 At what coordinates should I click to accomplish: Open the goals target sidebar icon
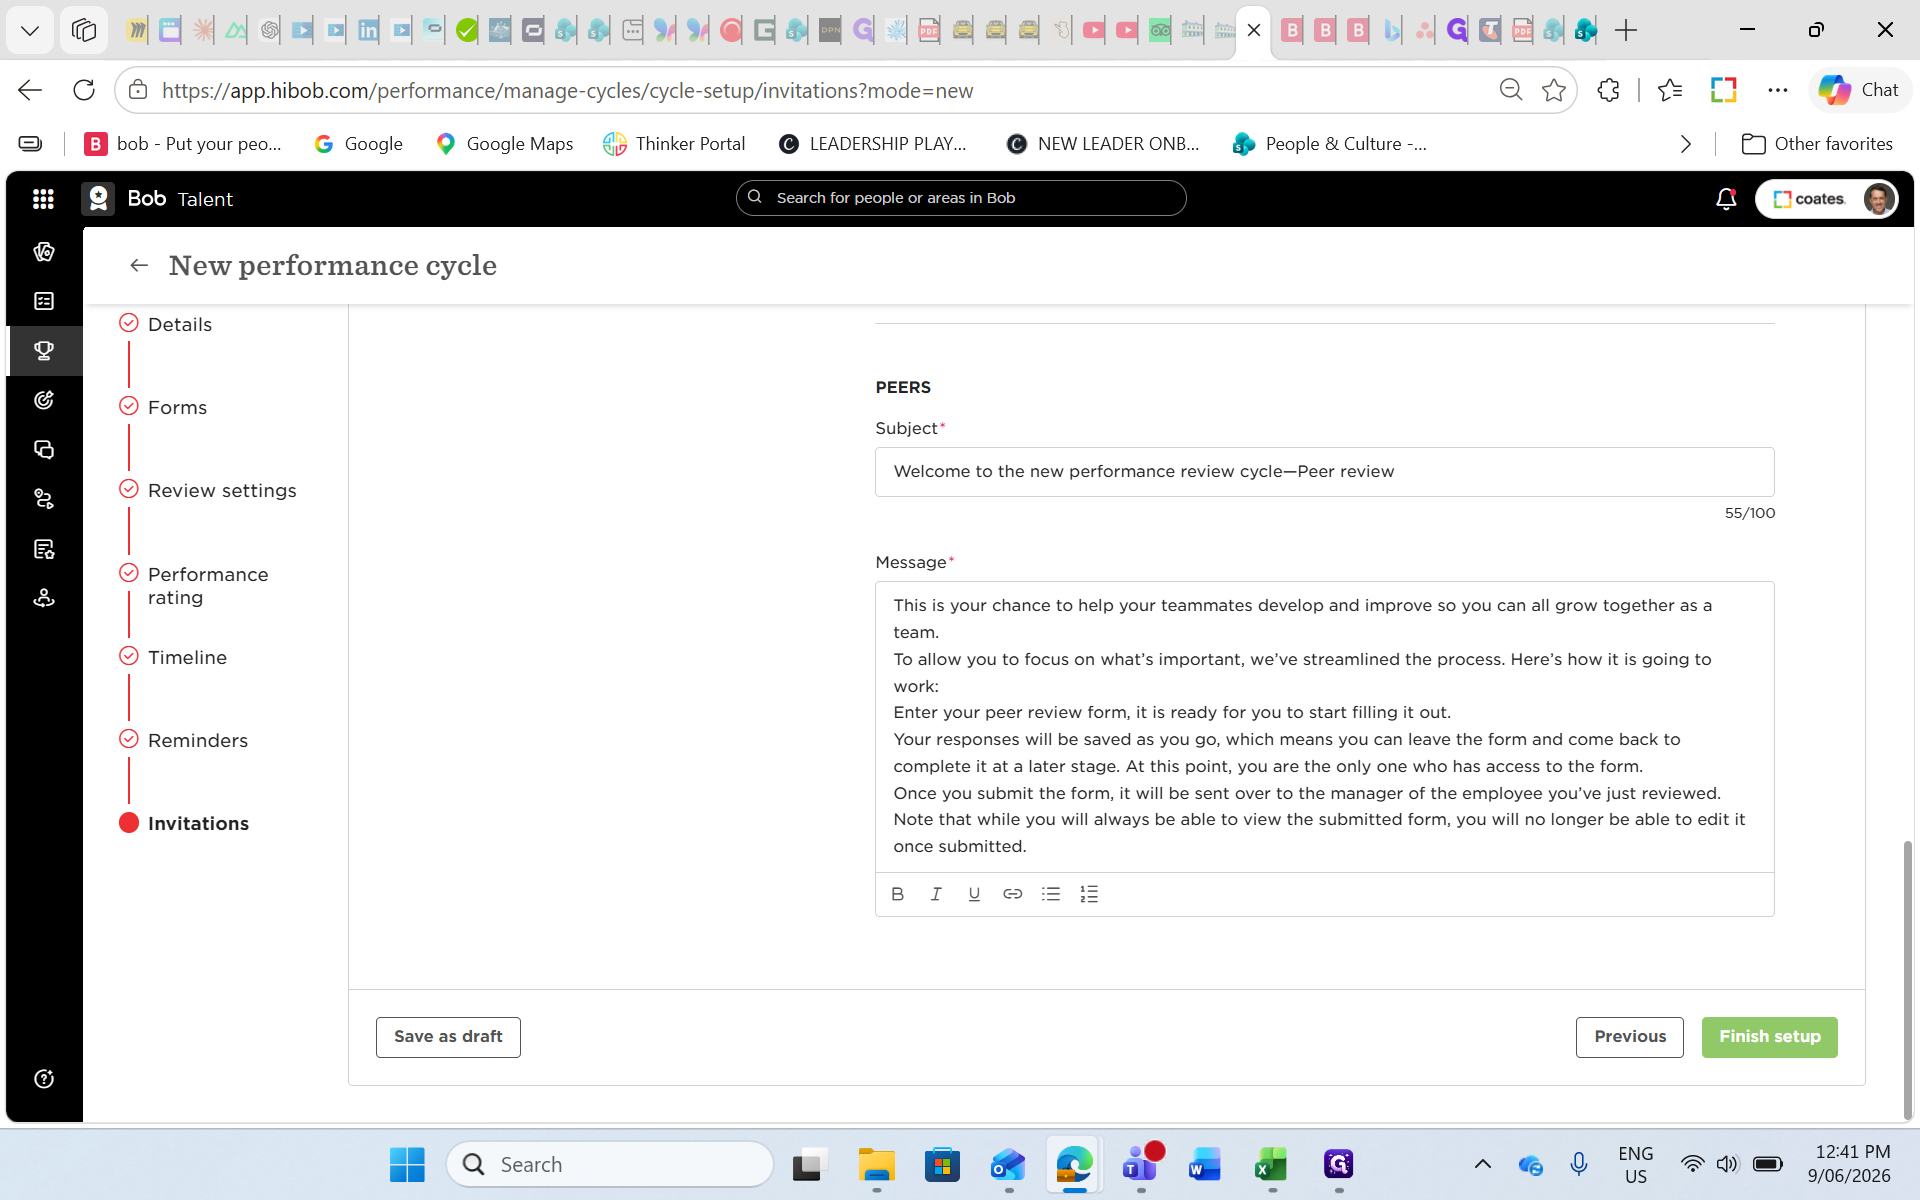tap(44, 400)
